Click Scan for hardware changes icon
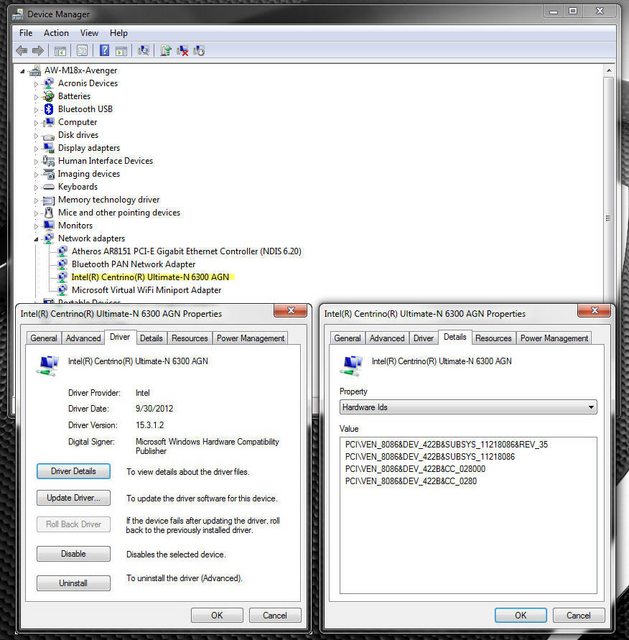The image size is (629, 640). 143,51
